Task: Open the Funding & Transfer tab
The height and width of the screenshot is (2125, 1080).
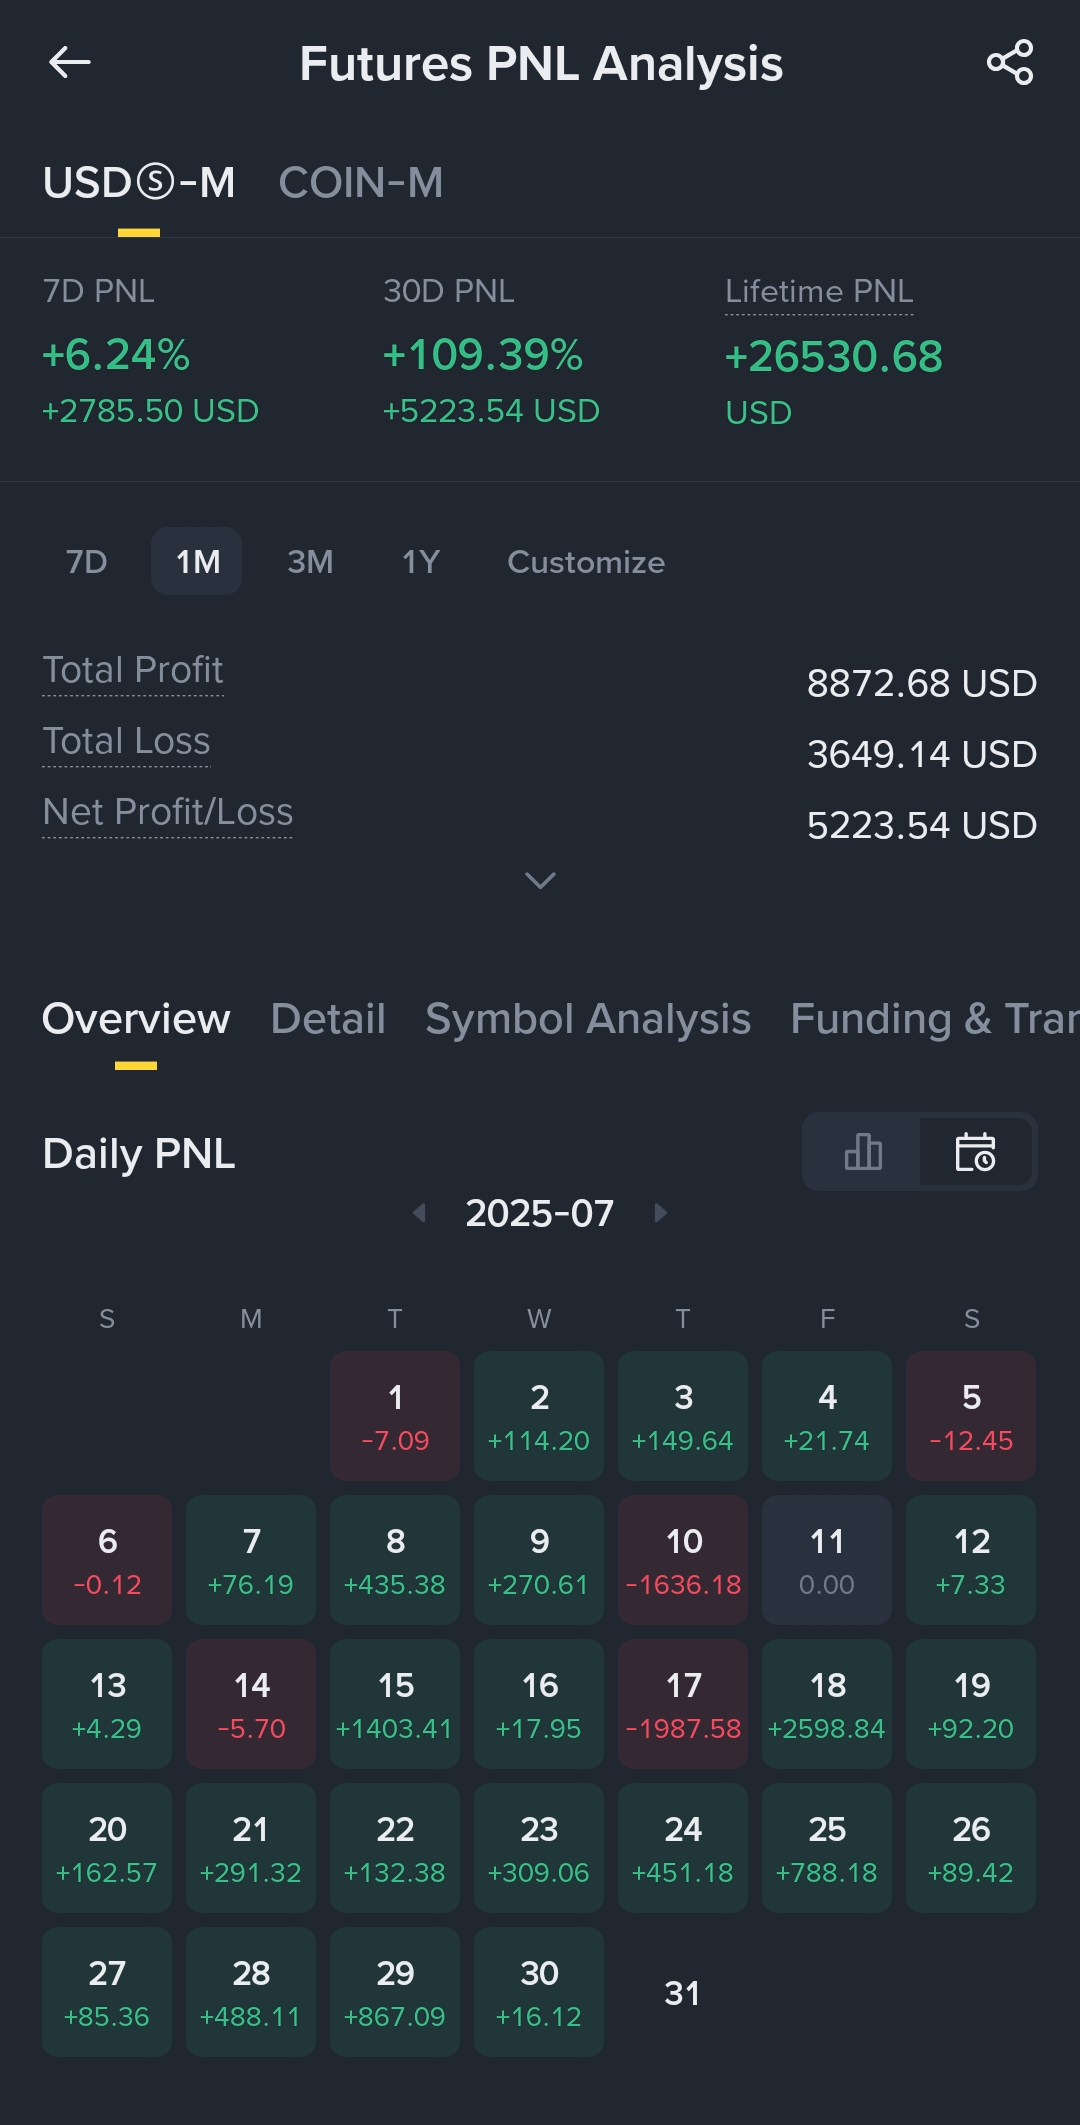Action: pos(934,1019)
